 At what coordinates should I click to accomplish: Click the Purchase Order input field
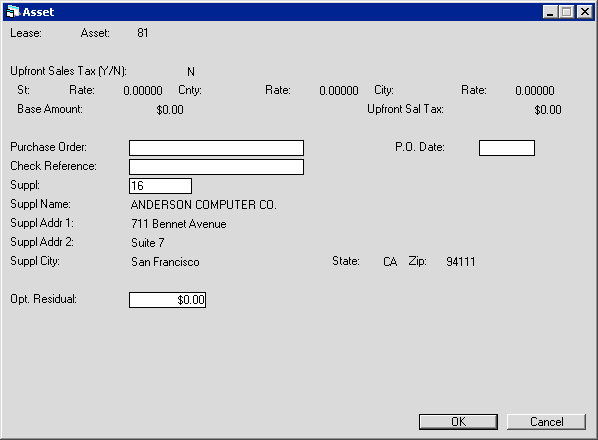click(x=216, y=148)
